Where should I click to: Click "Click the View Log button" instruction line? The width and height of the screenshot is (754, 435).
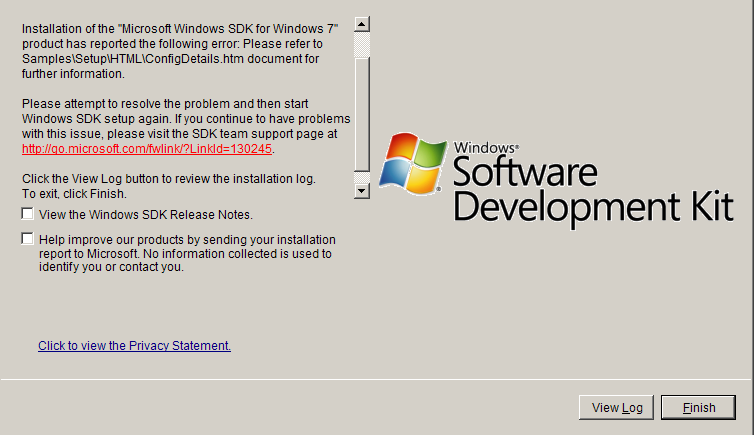tap(169, 179)
